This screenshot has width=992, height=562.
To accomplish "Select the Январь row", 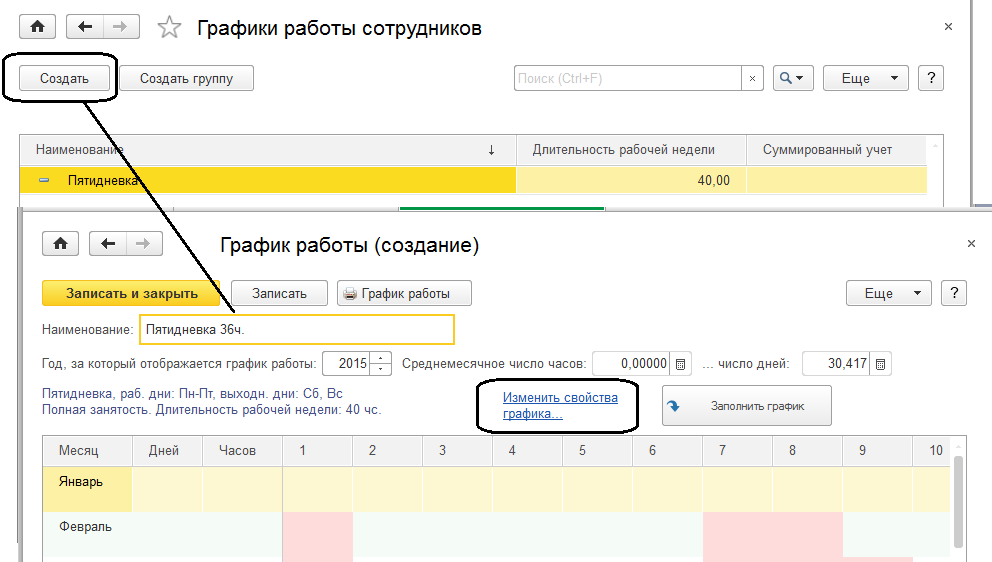I will [x=497, y=489].
